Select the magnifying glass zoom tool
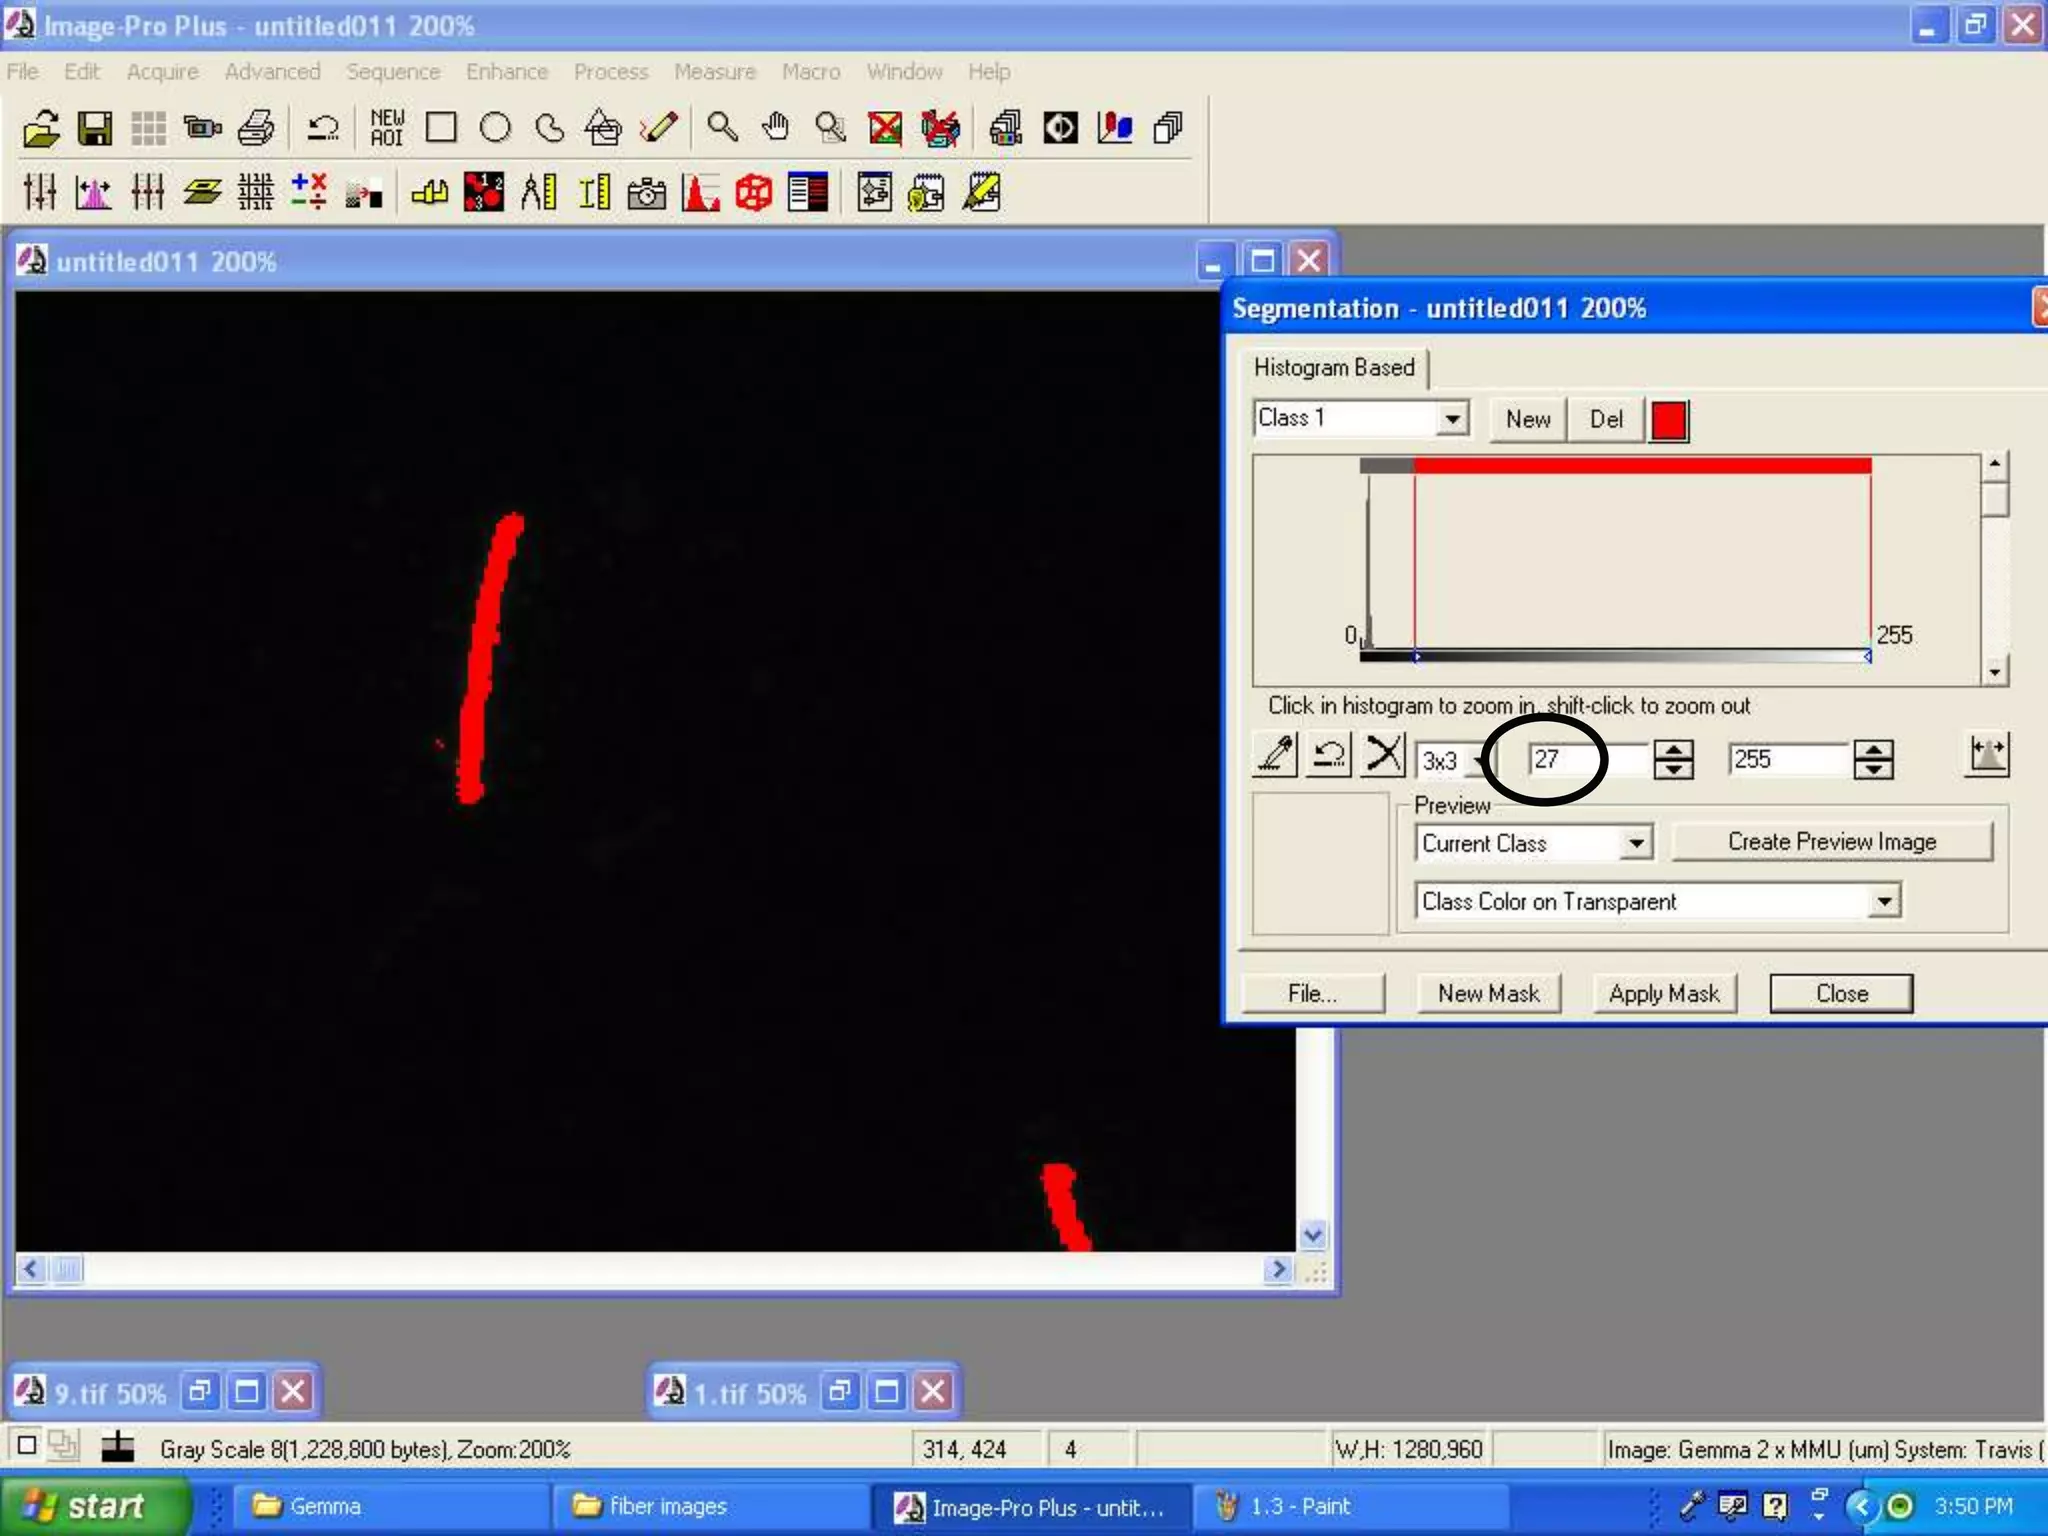Screen dimensions: 2048x1536 click(722, 128)
